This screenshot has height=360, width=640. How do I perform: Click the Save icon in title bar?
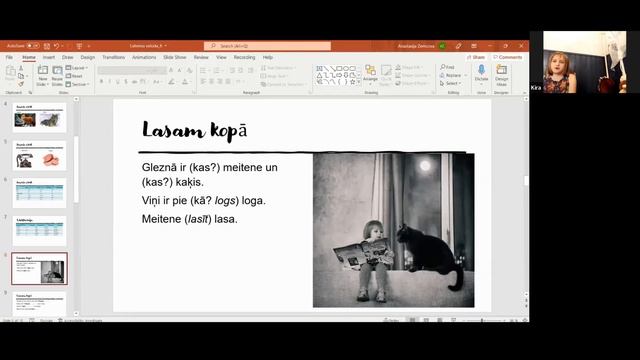47,46
